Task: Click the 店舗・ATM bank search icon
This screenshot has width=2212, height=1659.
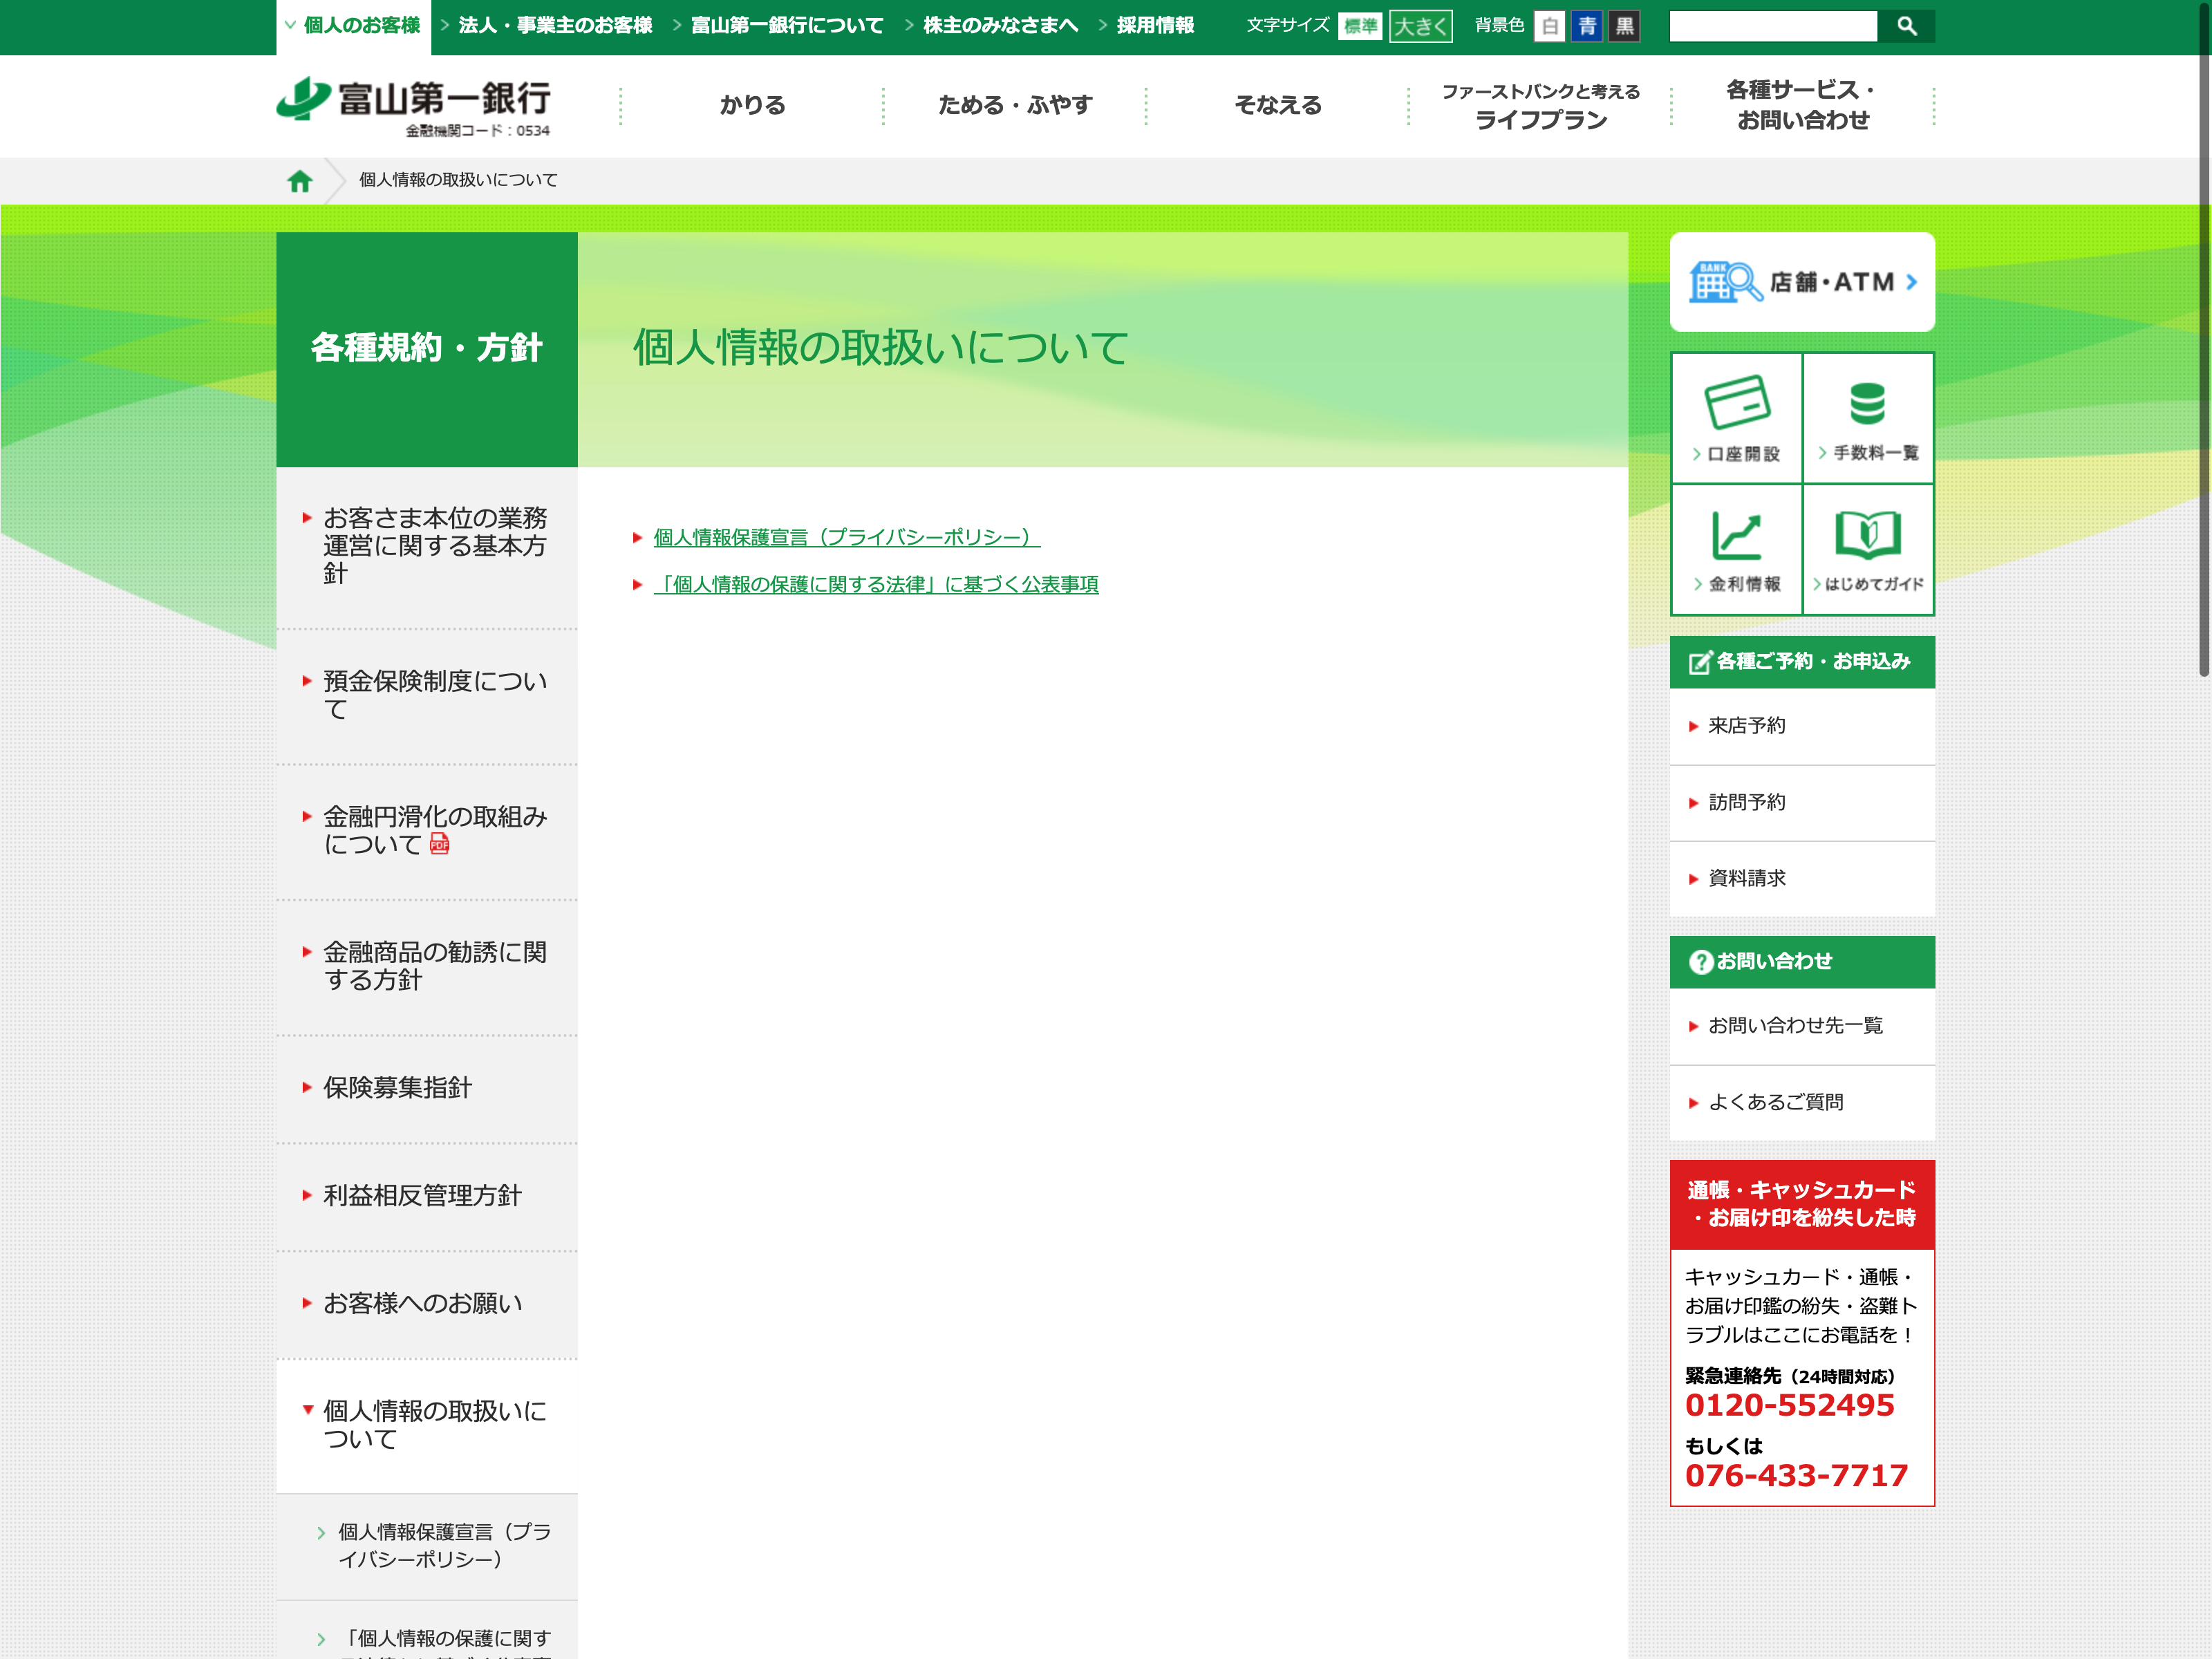Action: click(x=1725, y=282)
